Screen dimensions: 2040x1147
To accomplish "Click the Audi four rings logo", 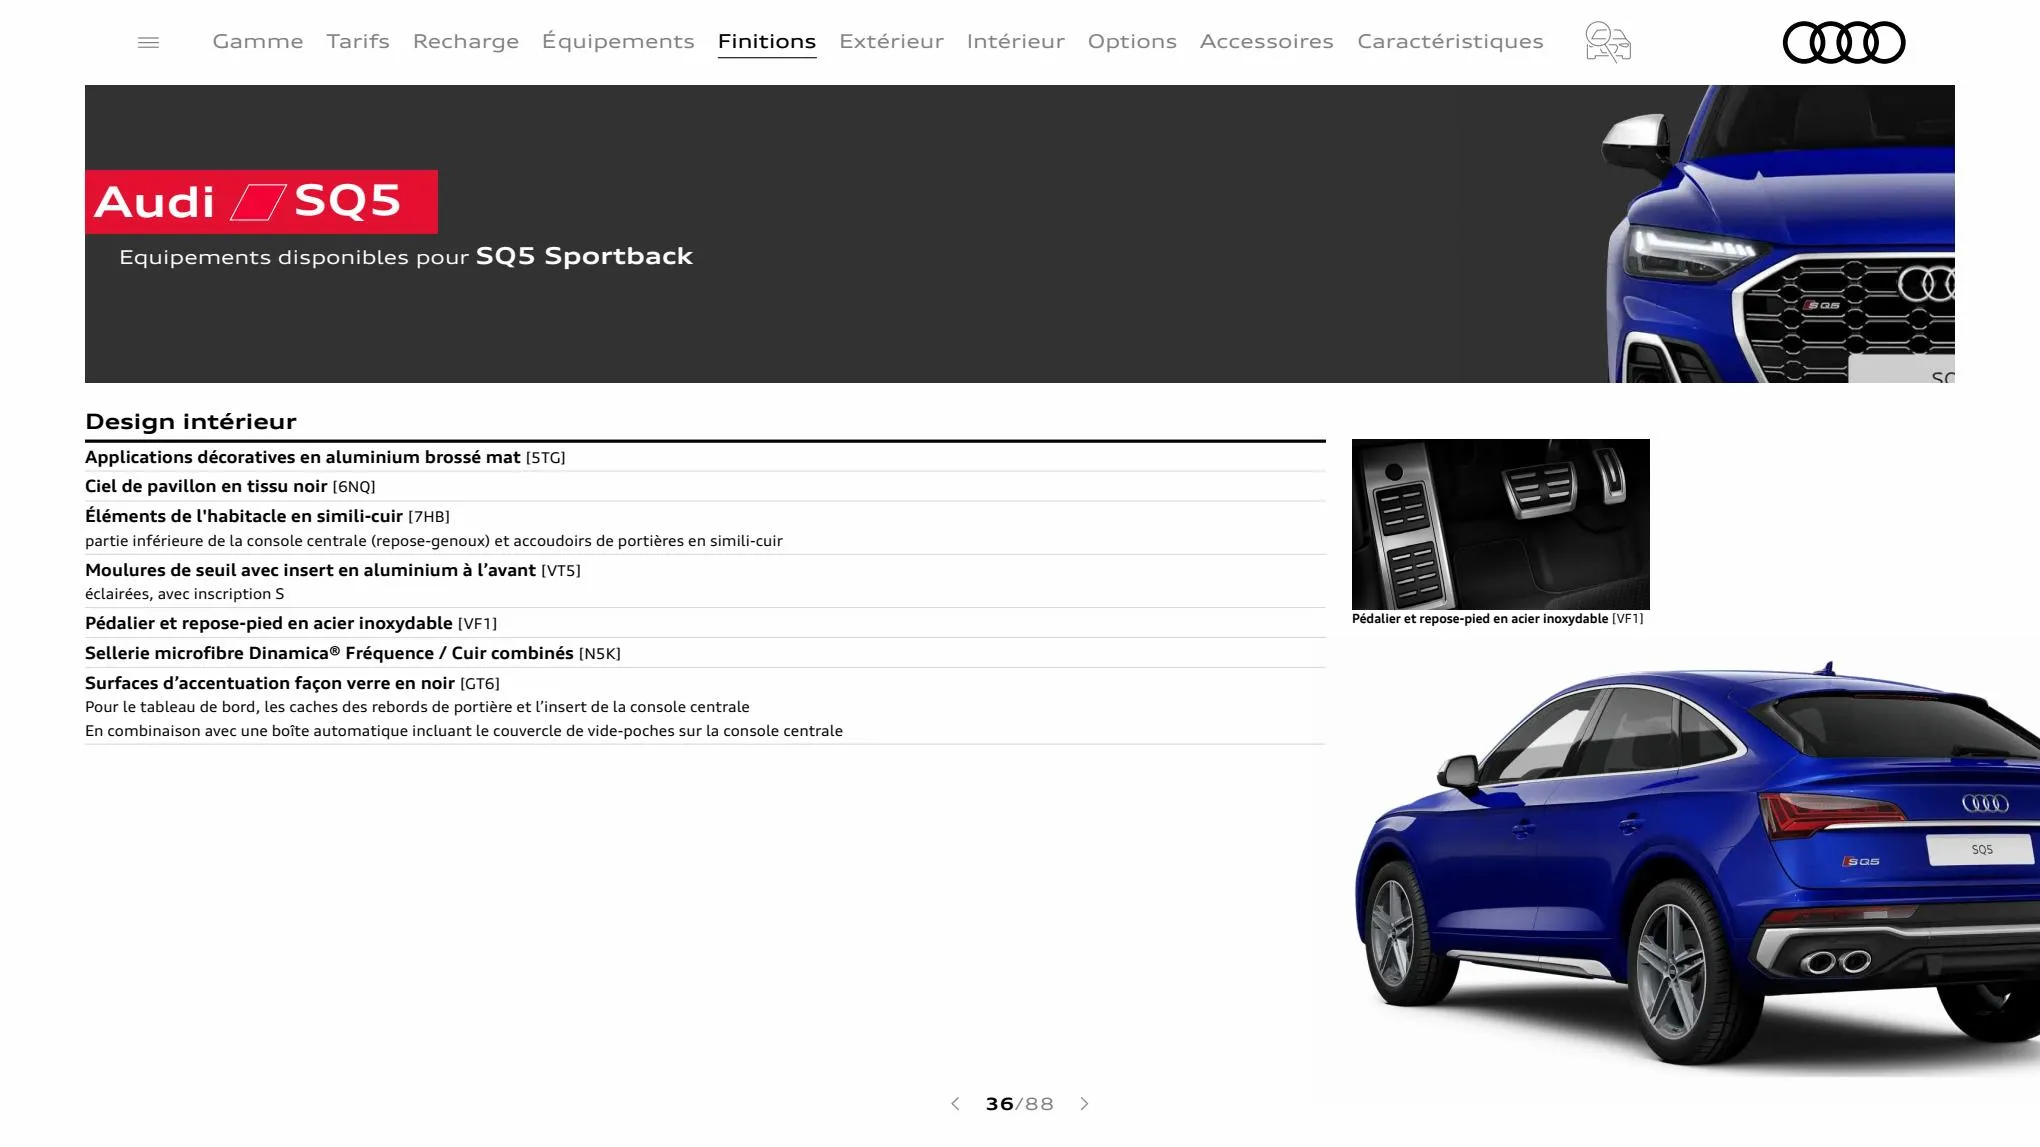I will pos(1844,42).
